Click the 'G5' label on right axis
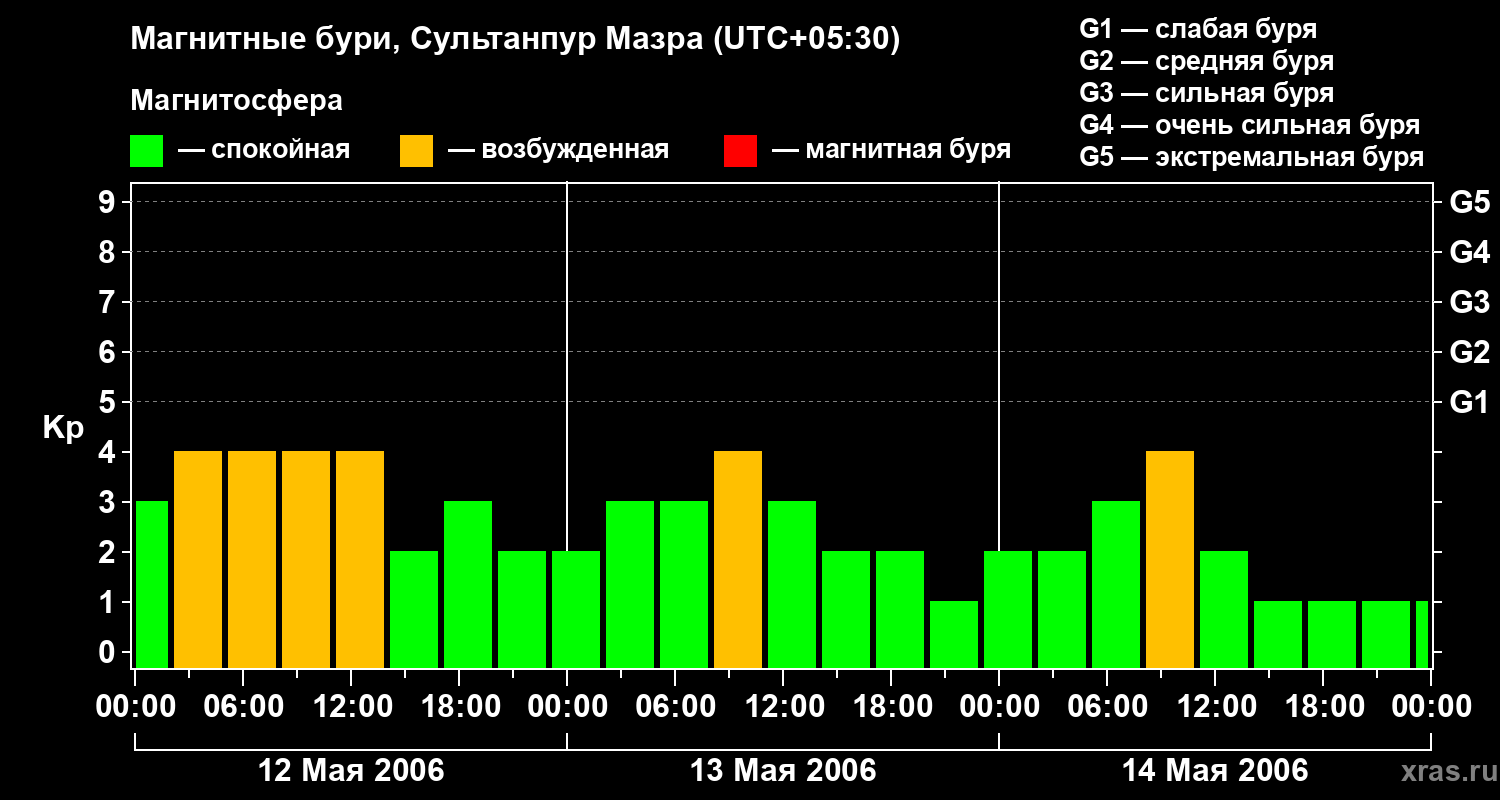 point(1470,203)
